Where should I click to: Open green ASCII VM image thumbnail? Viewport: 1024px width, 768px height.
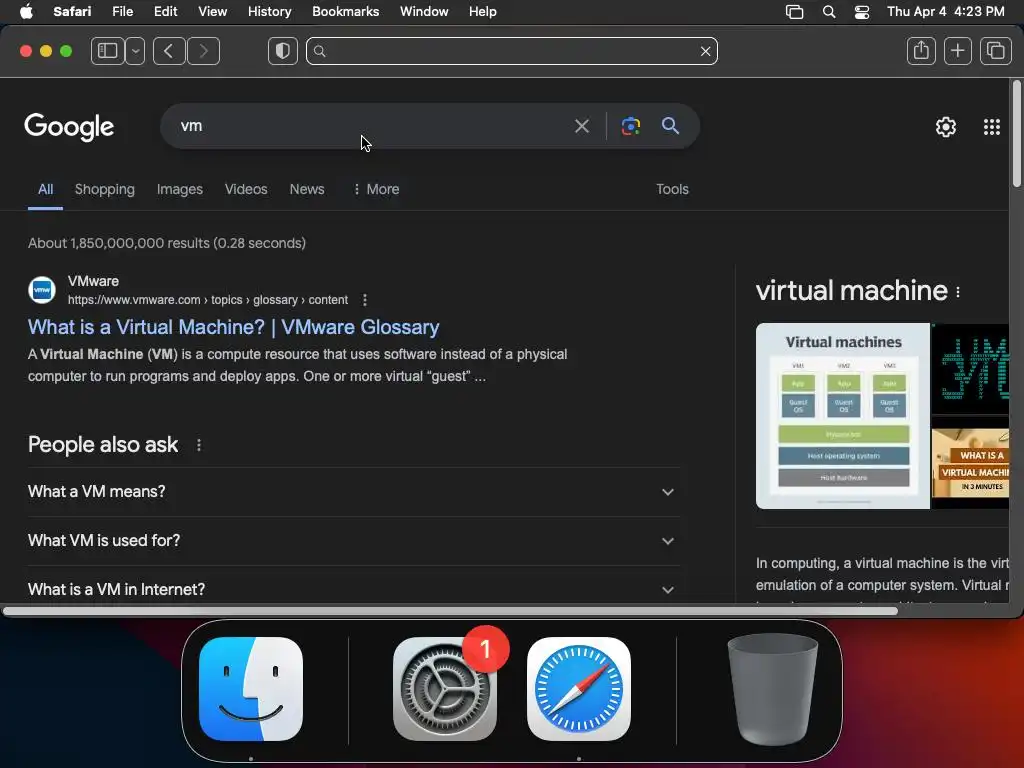[970, 369]
